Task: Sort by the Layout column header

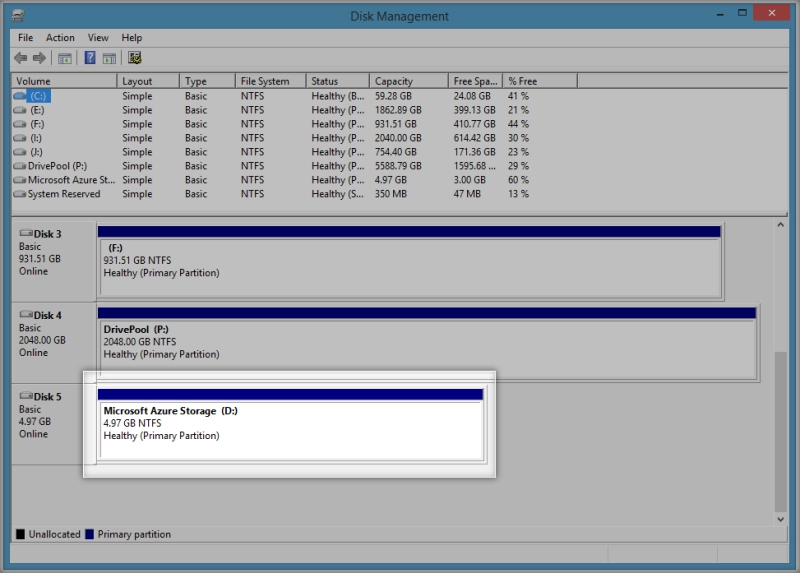Action: coord(148,81)
